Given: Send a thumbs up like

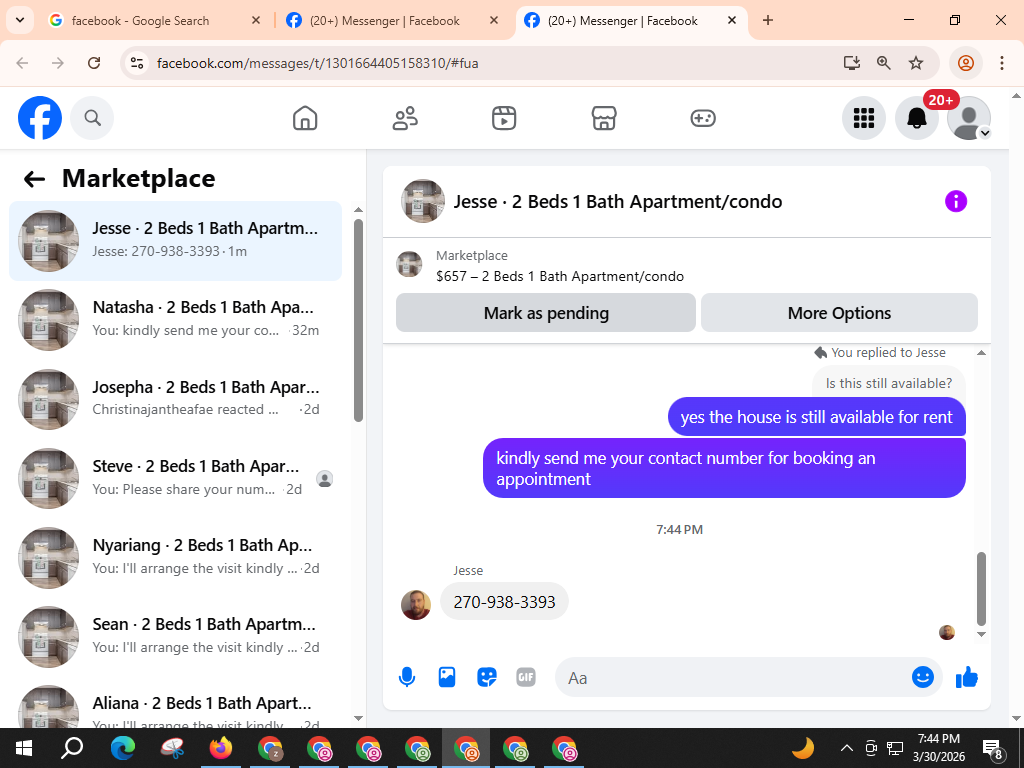Looking at the screenshot, I should pyautogui.click(x=967, y=677).
